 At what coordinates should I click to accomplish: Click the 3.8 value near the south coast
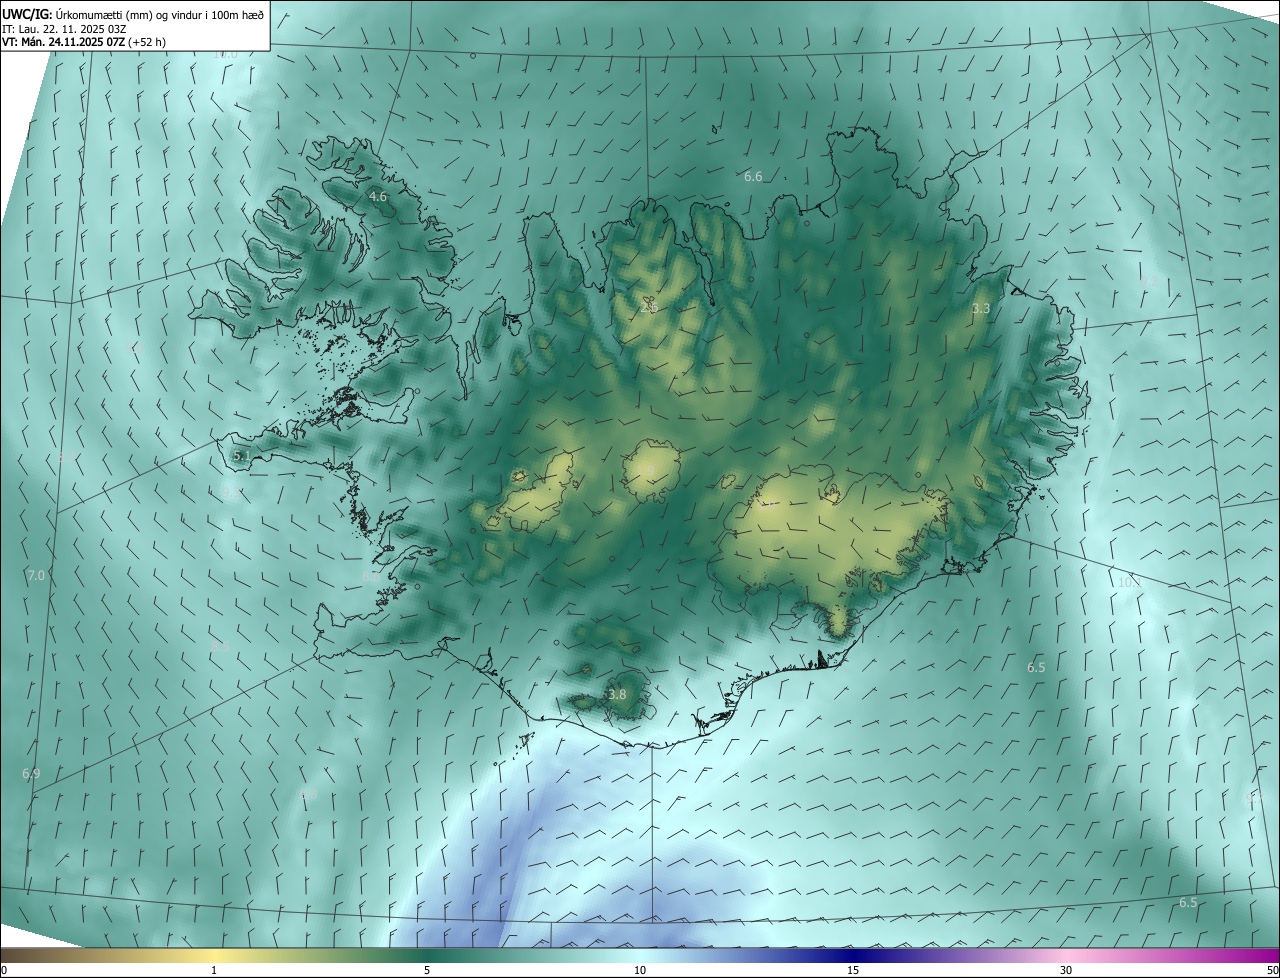[x=617, y=694]
